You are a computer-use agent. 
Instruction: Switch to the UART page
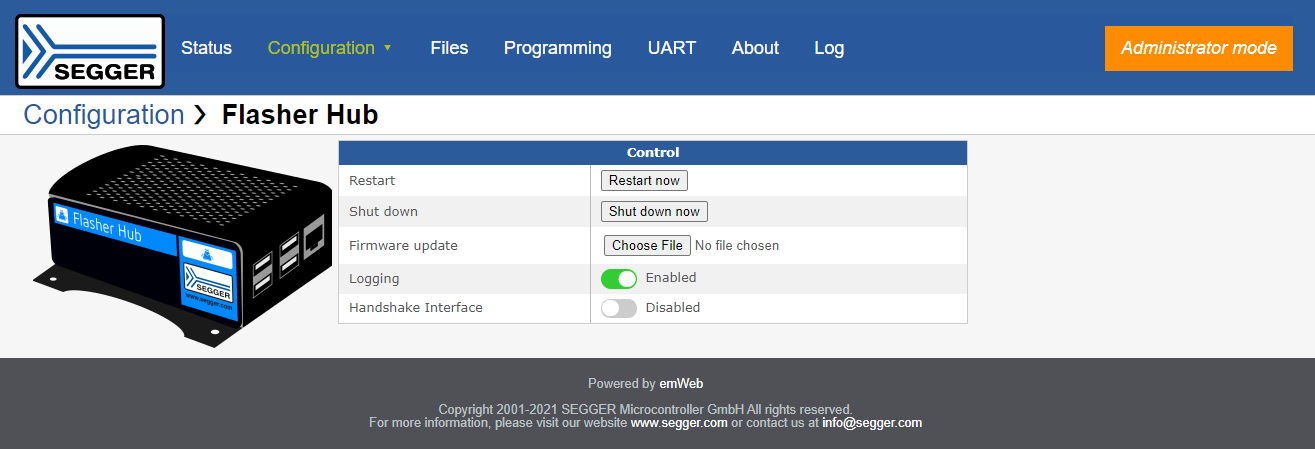click(671, 48)
